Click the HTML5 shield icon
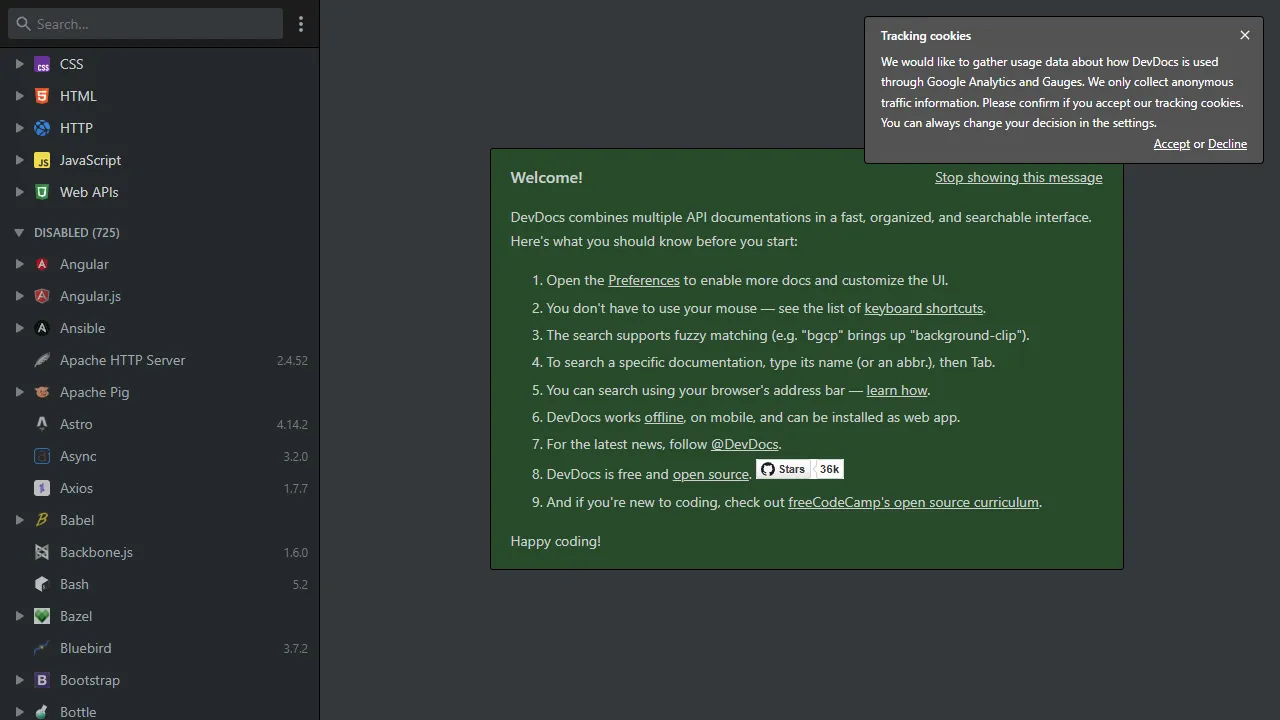 pyautogui.click(x=42, y=96)
